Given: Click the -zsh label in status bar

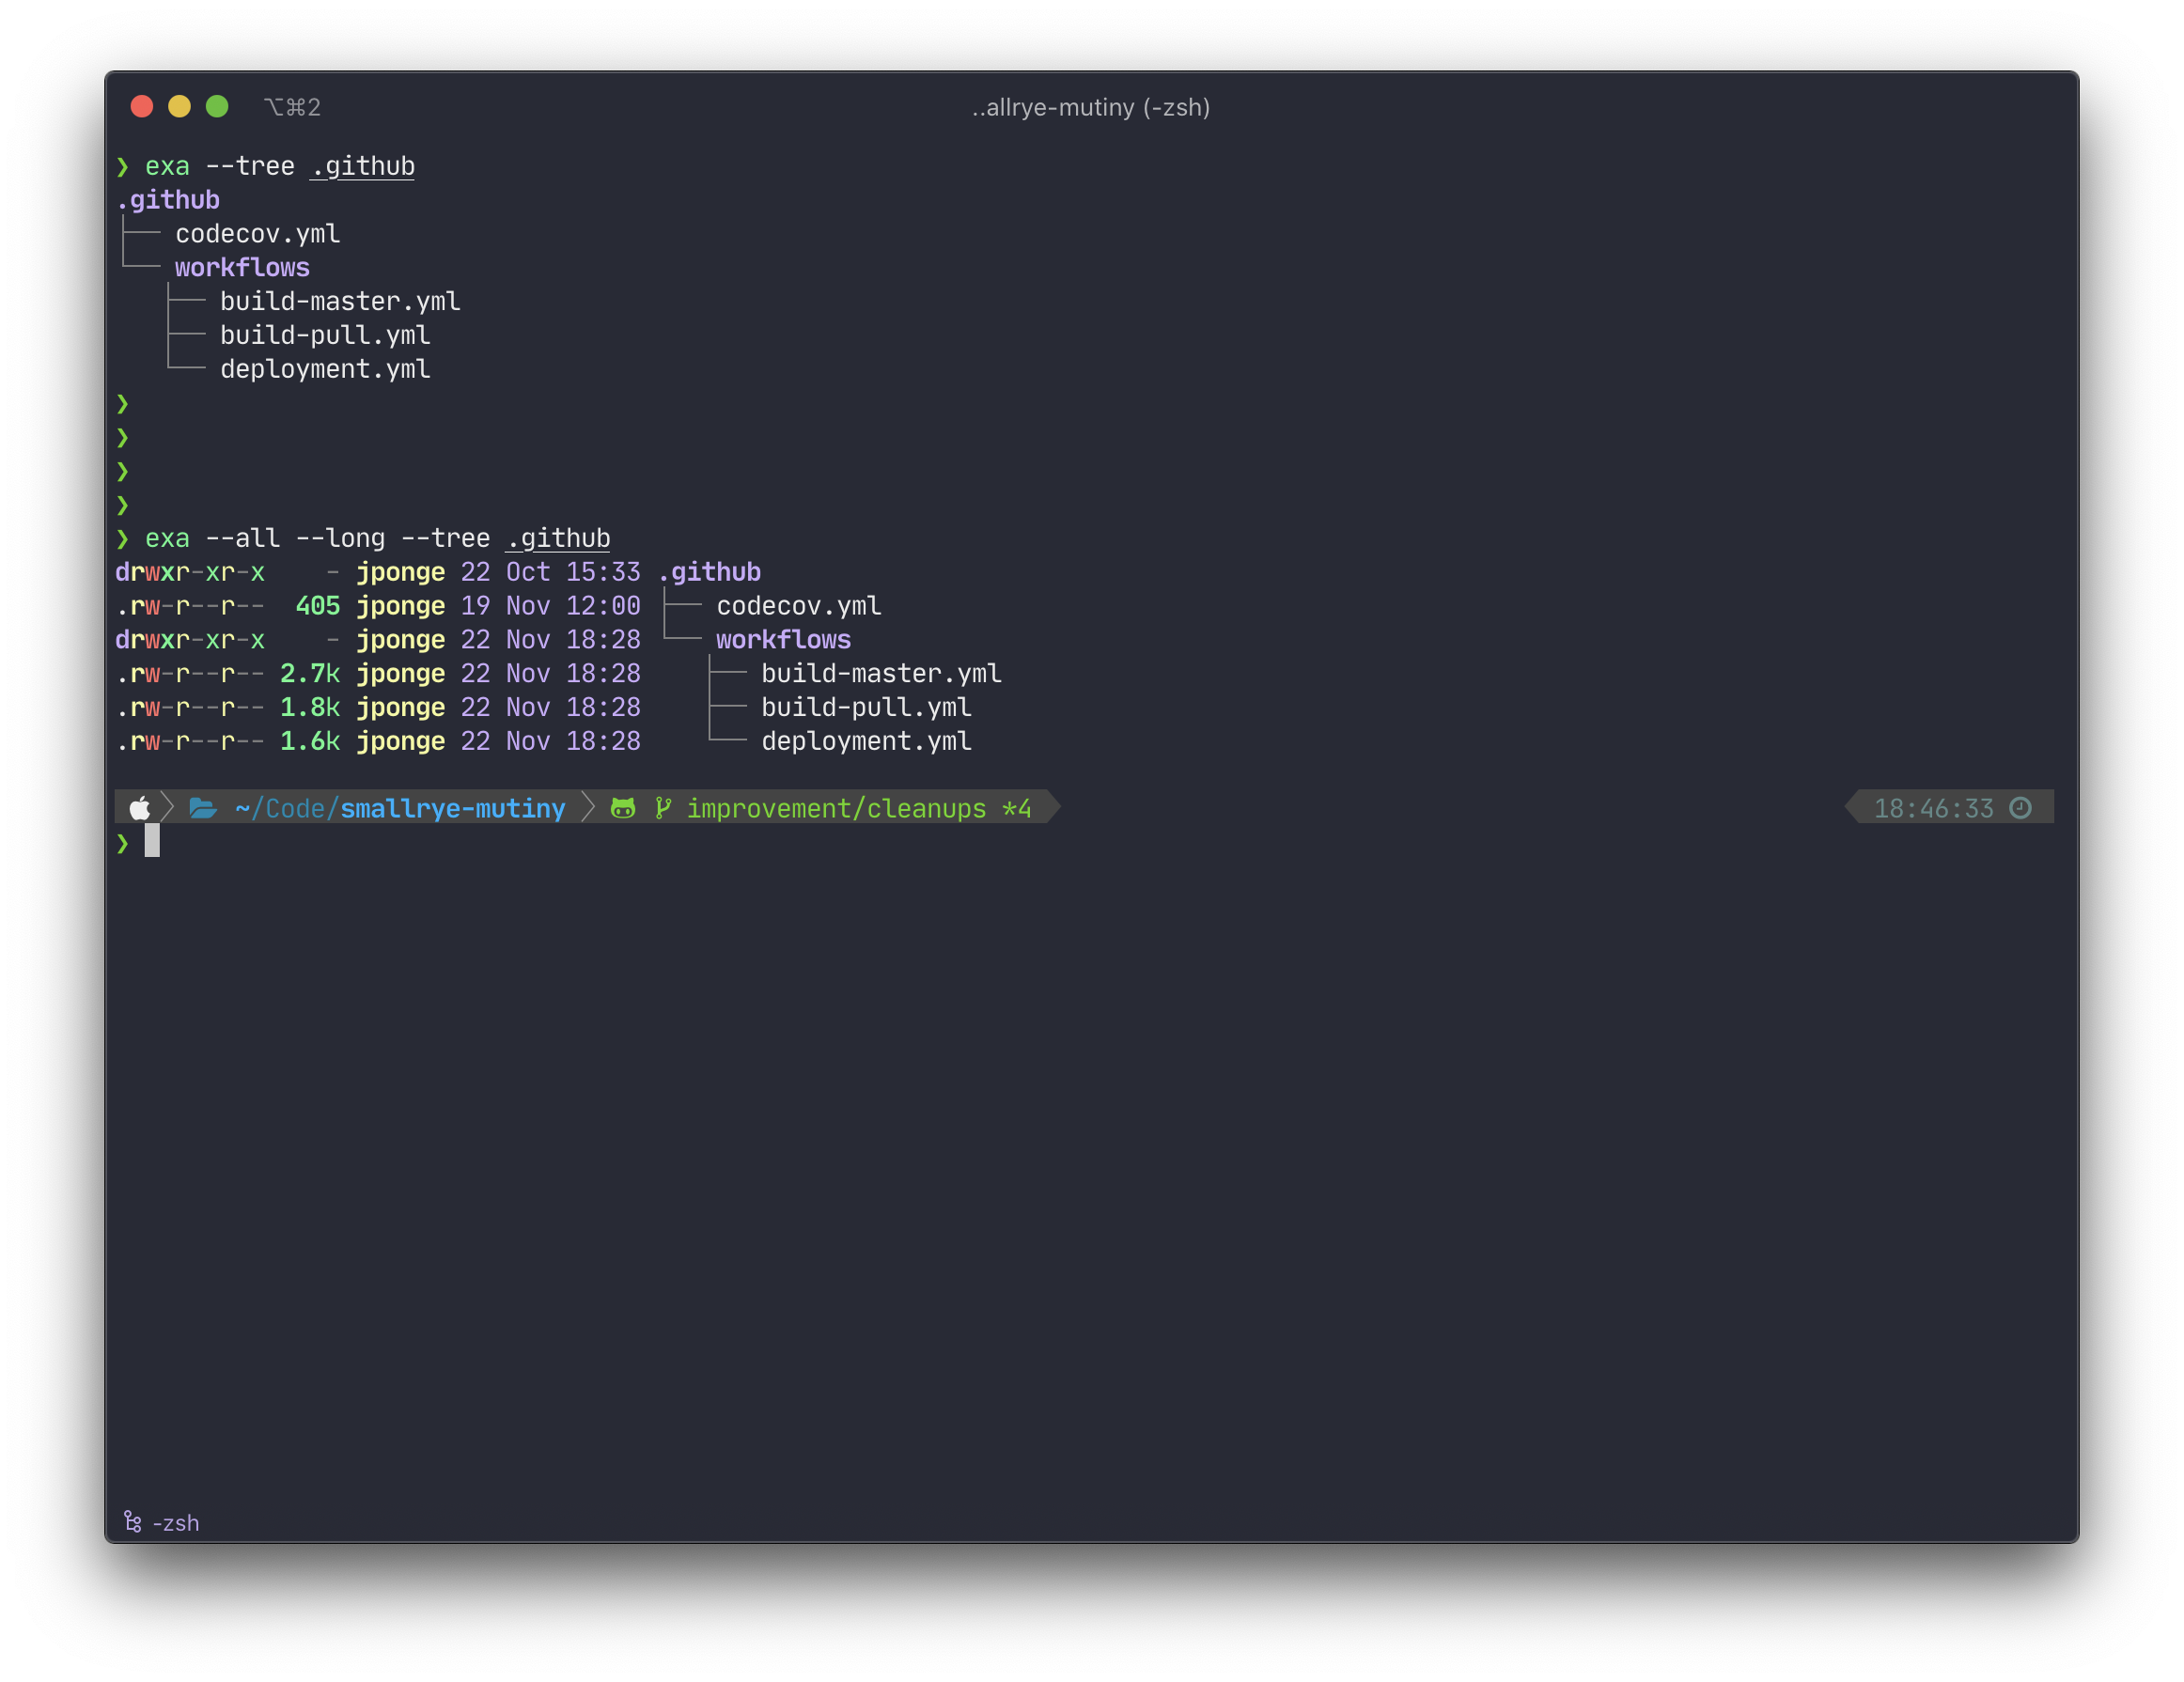Looking at the screenshot, I should point(176,1523).
